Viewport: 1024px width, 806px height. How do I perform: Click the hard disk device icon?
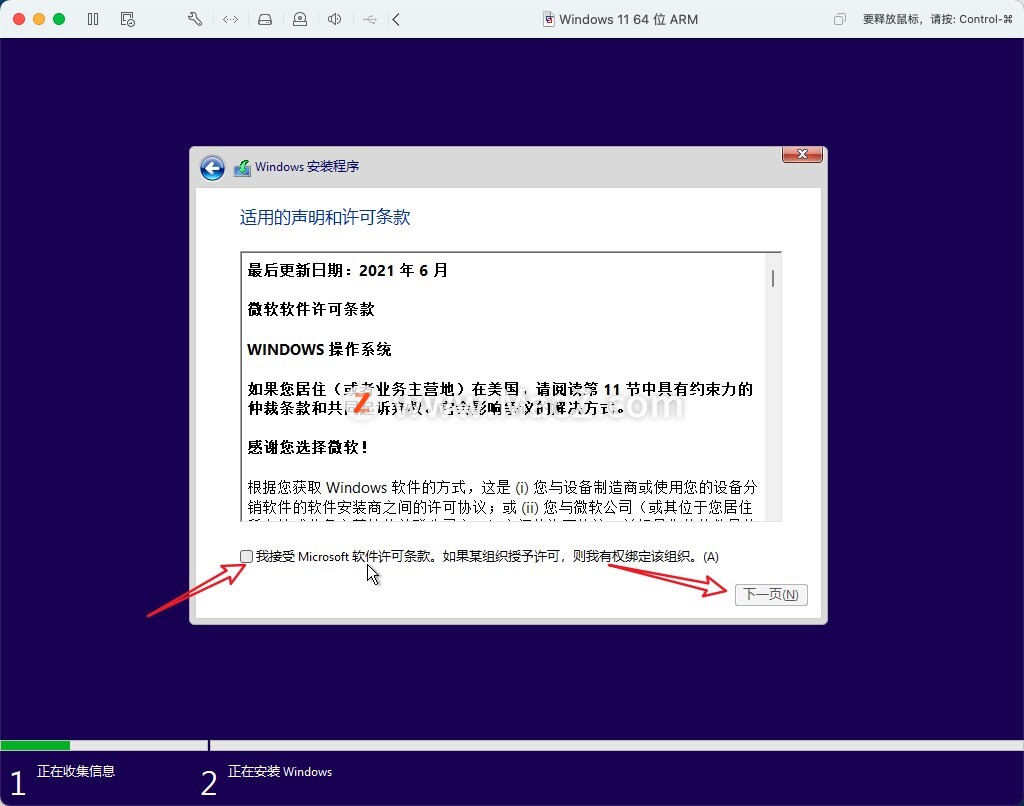pyautogui.click(x=264, y=20)
